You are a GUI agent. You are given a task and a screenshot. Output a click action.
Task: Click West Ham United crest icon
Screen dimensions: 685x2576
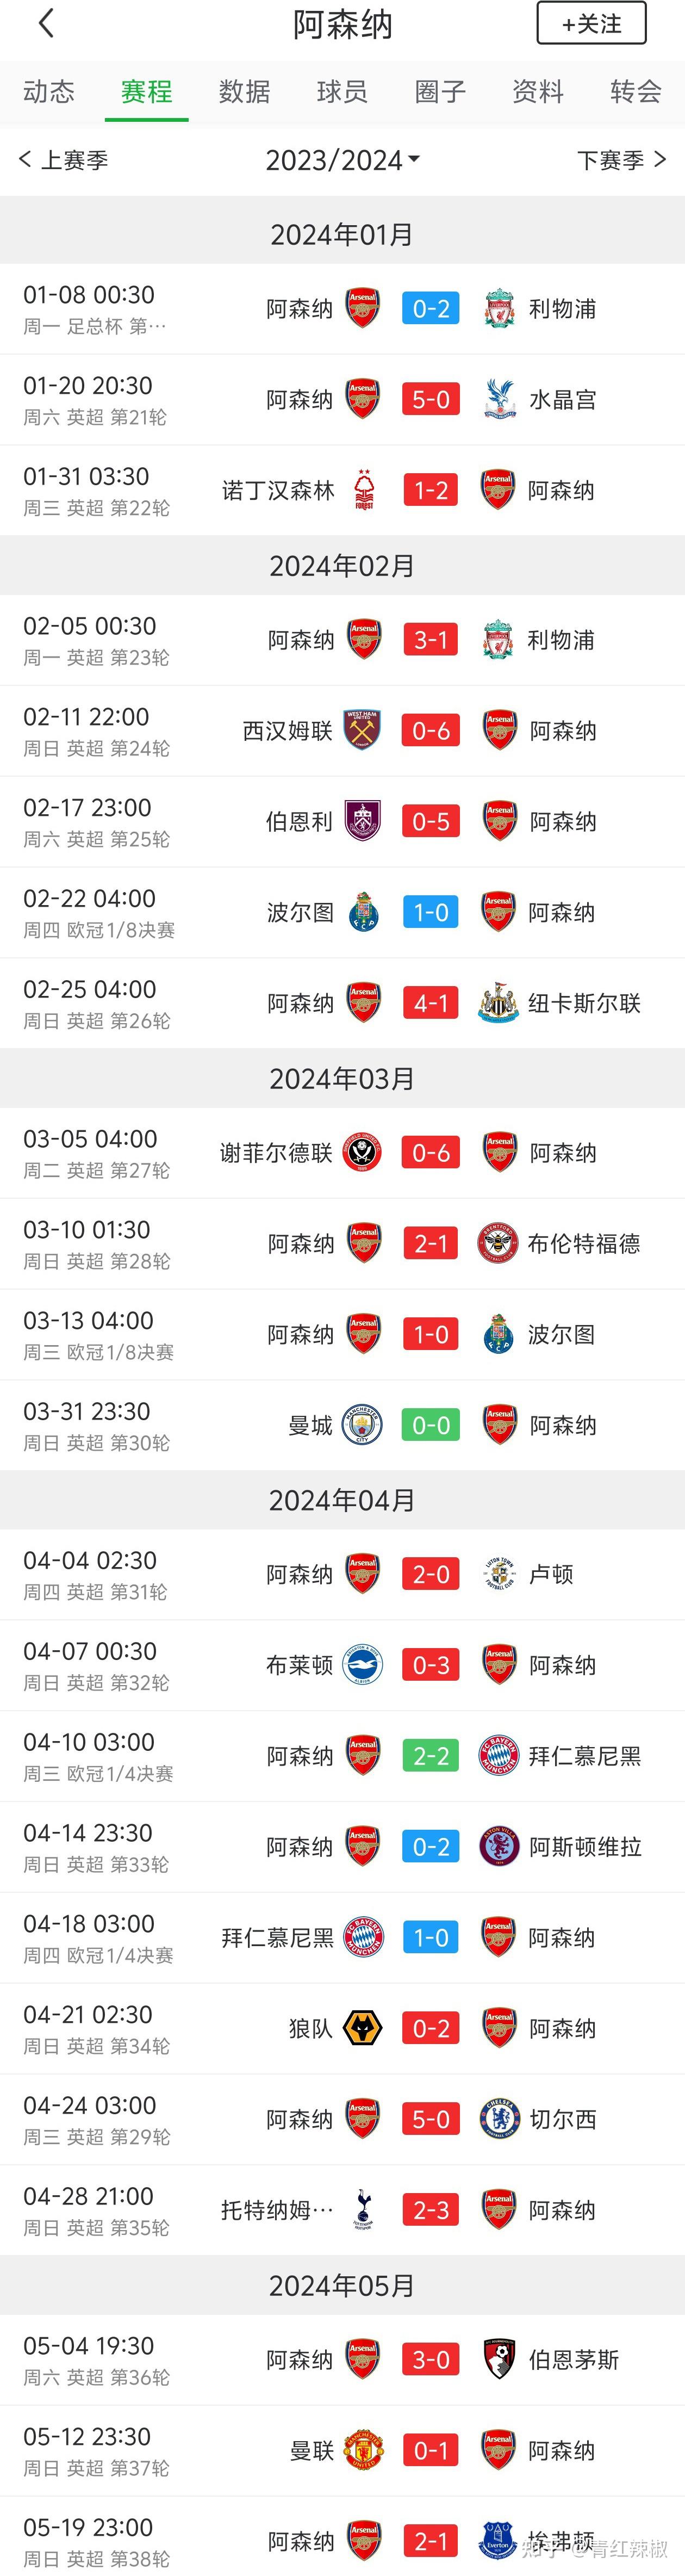click(x=362, y=730)
